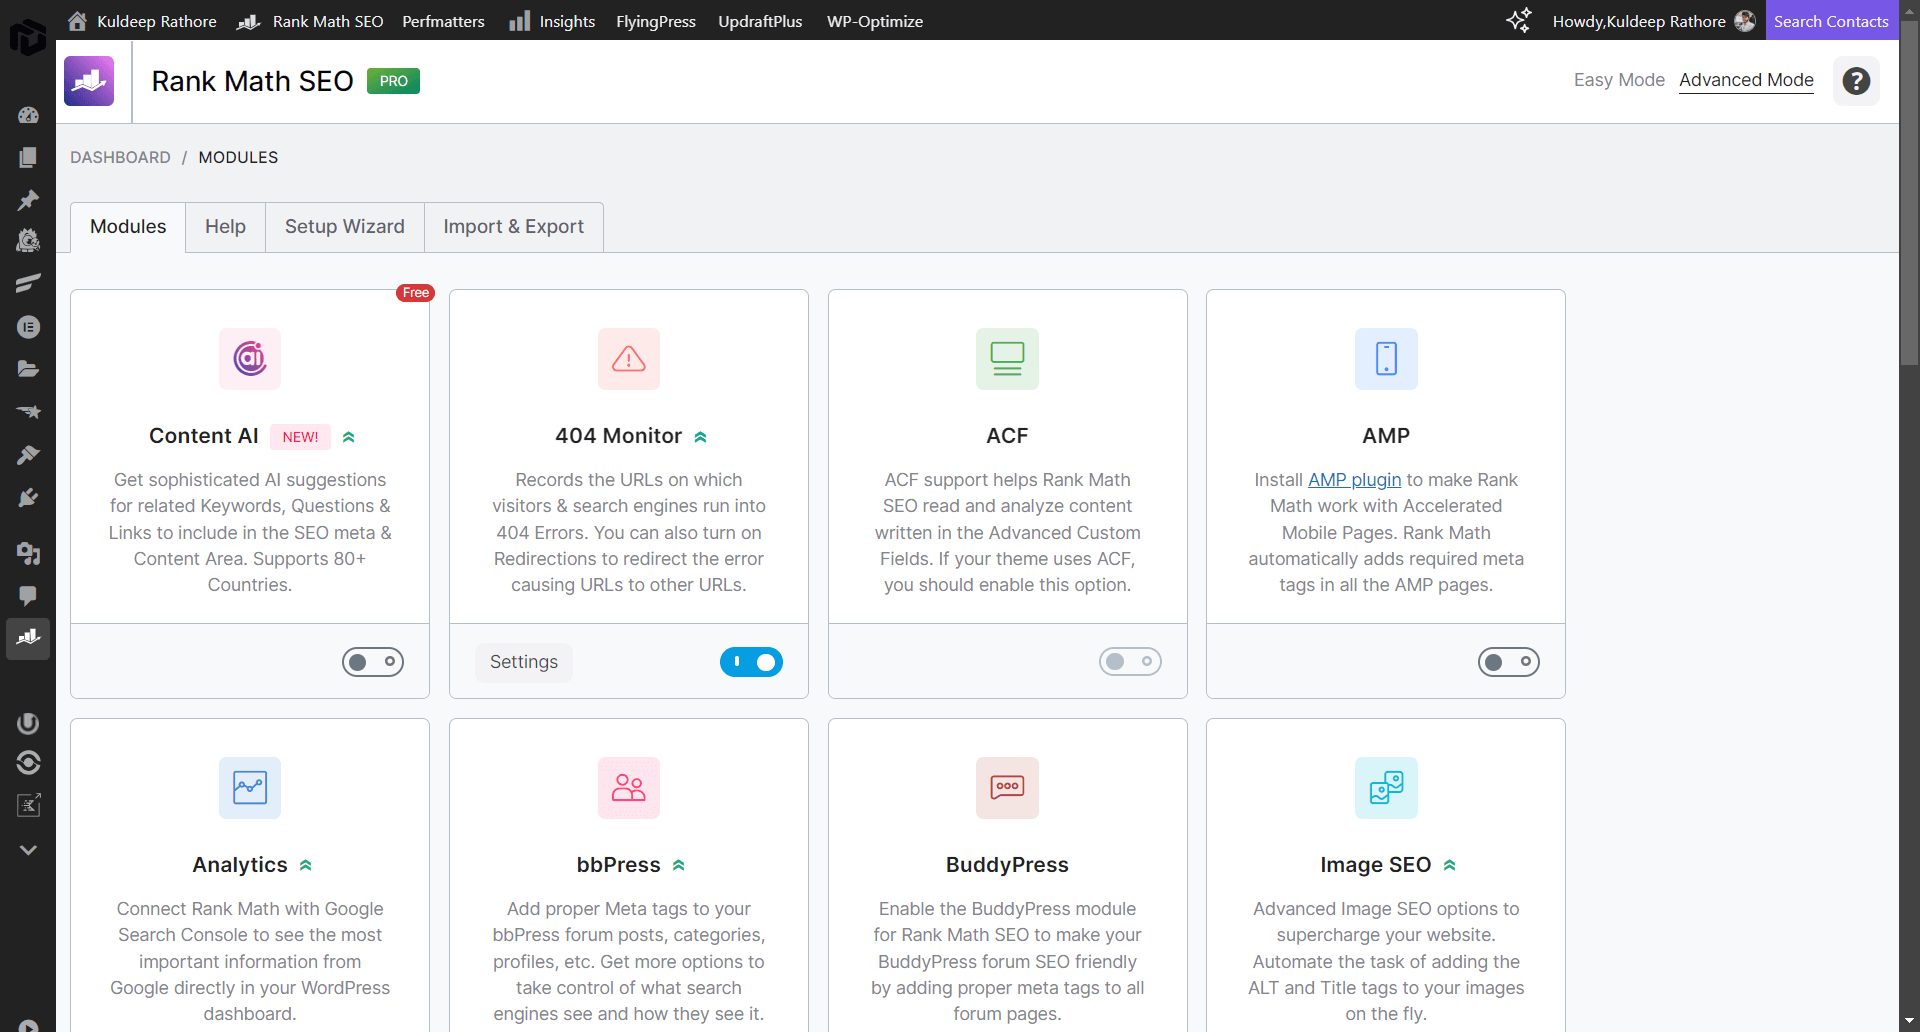Open Insights in the admin bar
Image resolution: width=1920 pixels, height=1032 pixels.
click(552, 21)
